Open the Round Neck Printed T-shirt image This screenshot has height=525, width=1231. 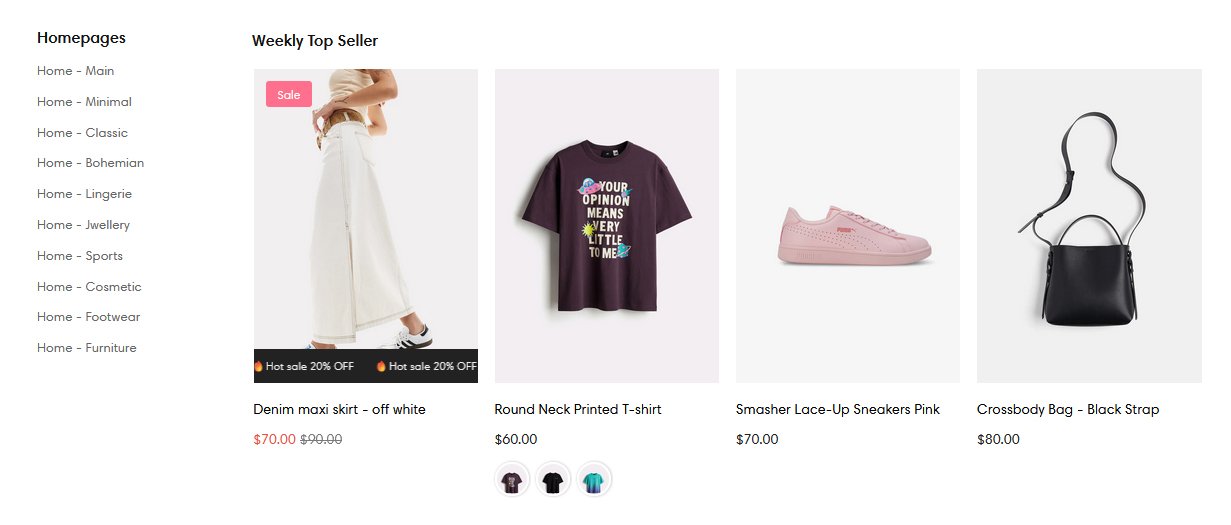606,225
